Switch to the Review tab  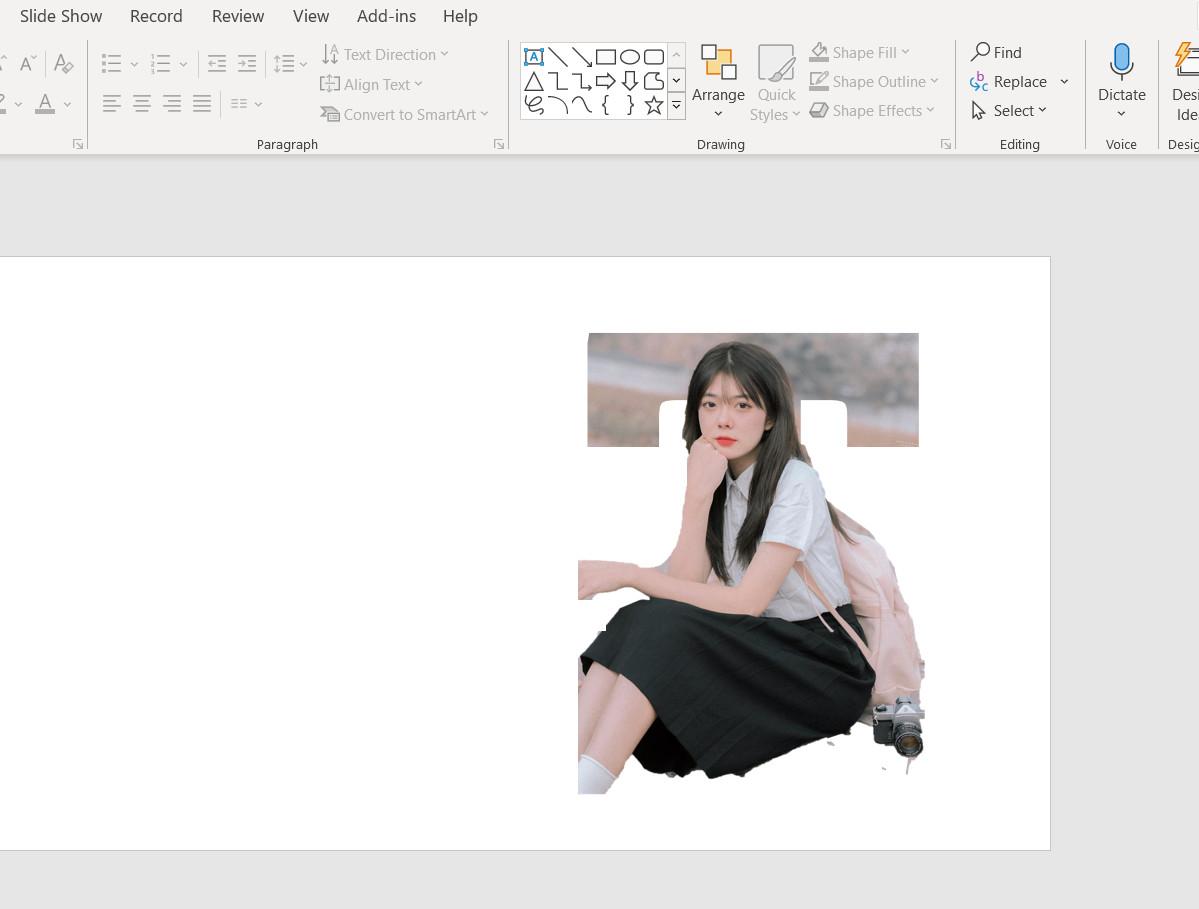tap(238, 16)
